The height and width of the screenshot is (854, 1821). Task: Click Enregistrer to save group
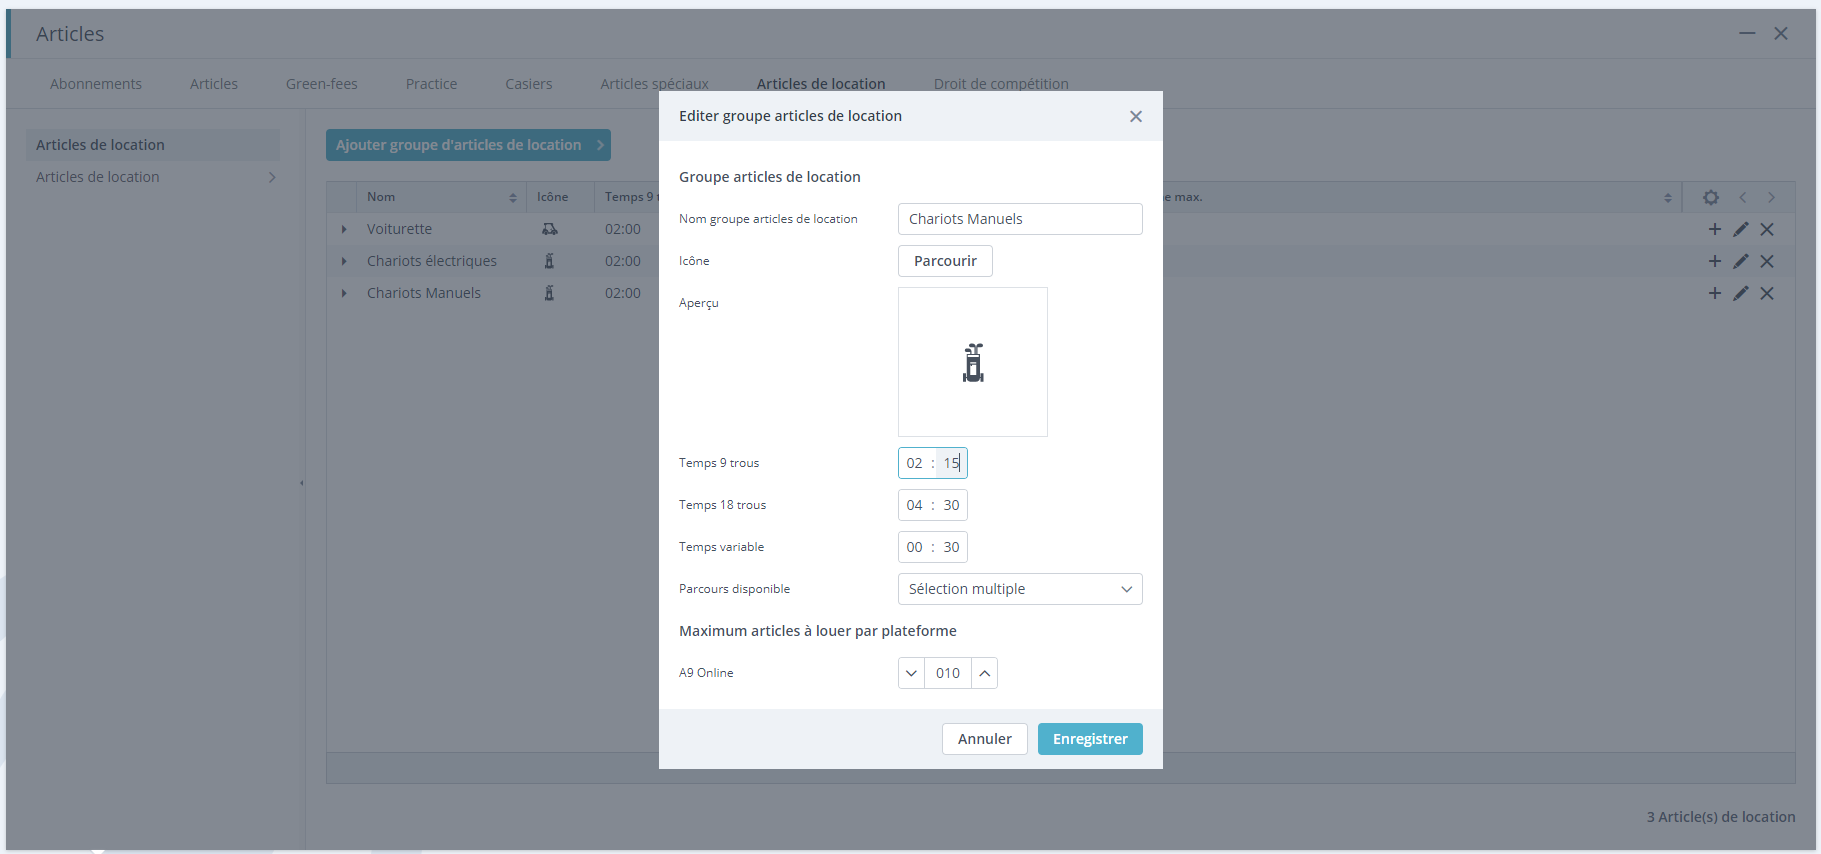1090,739
